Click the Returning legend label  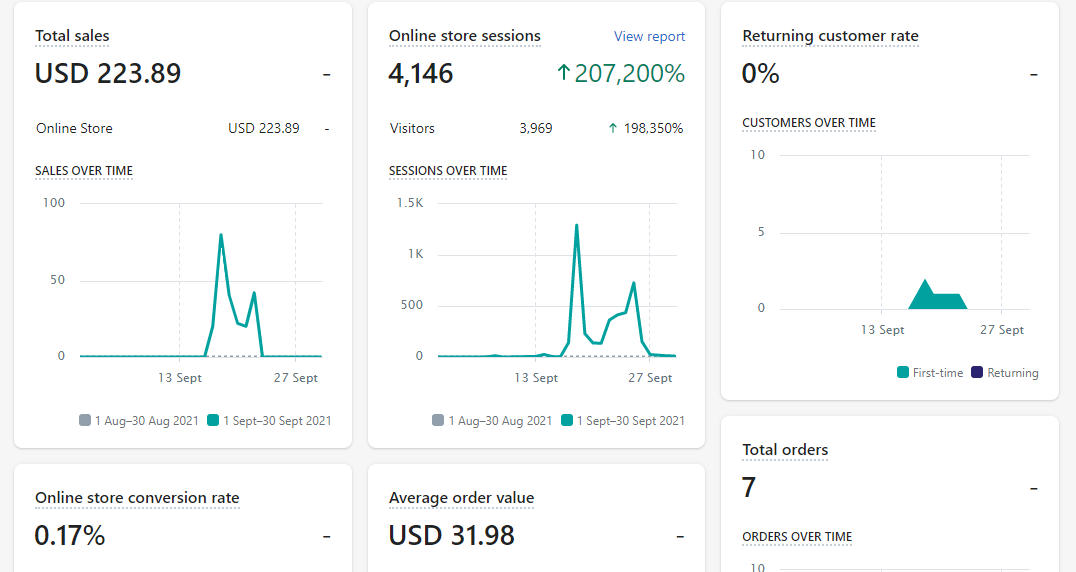[x=1013, y=372]
